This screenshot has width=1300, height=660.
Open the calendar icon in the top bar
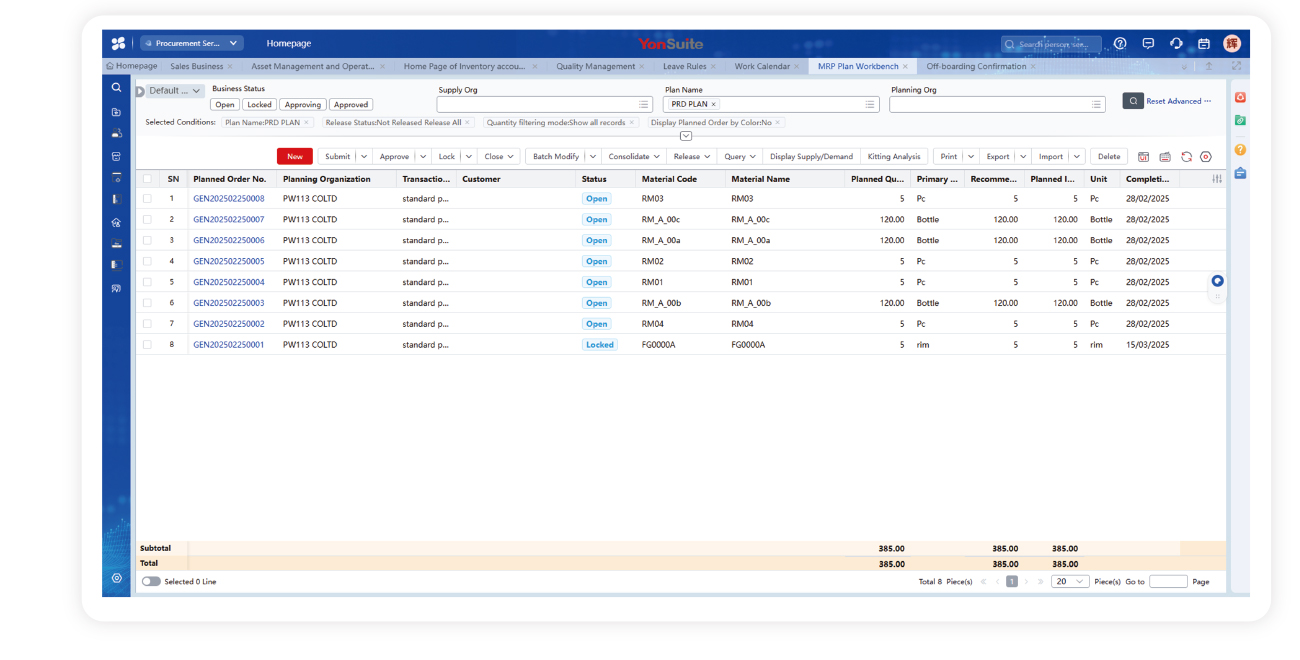point(1204,44)
